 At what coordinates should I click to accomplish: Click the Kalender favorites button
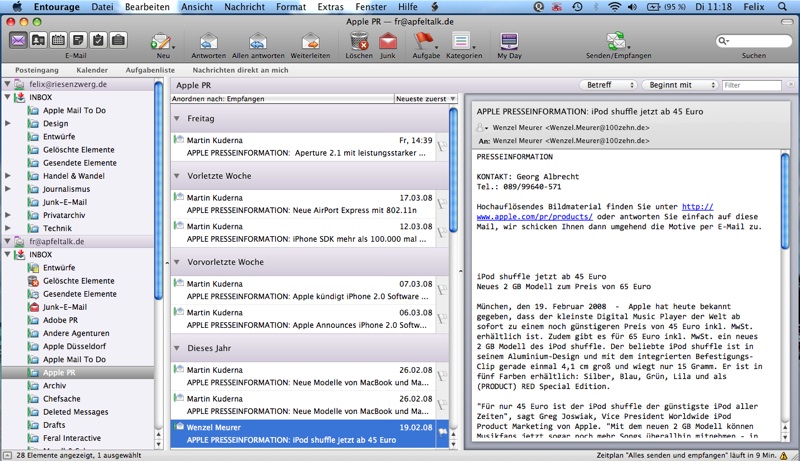point(92,70)
